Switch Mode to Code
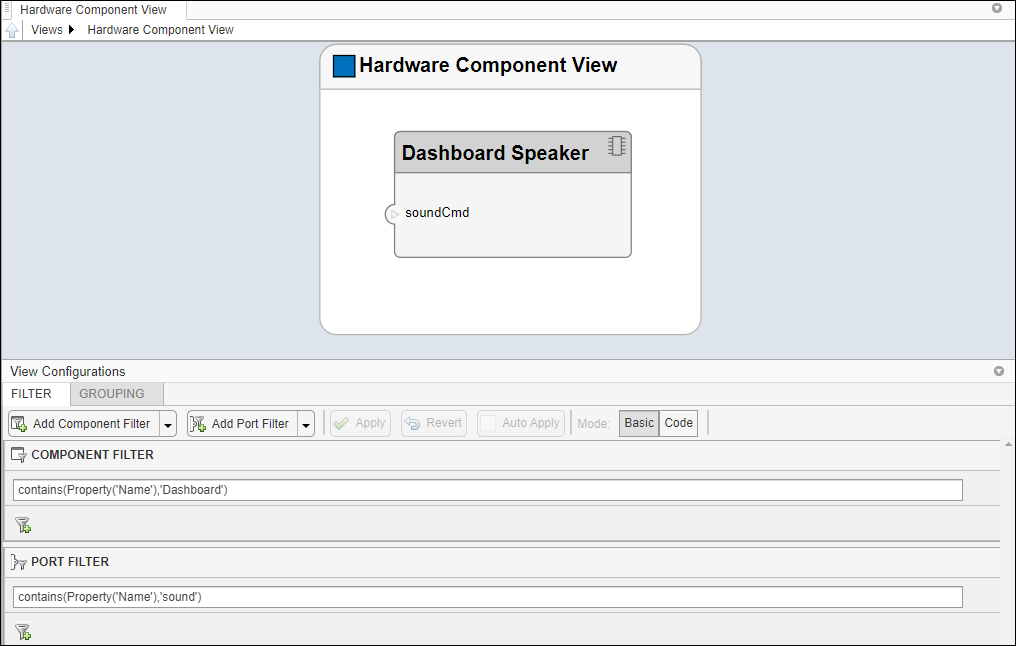1016x646 pixels. pyautogui.click(x=678, y=423)
